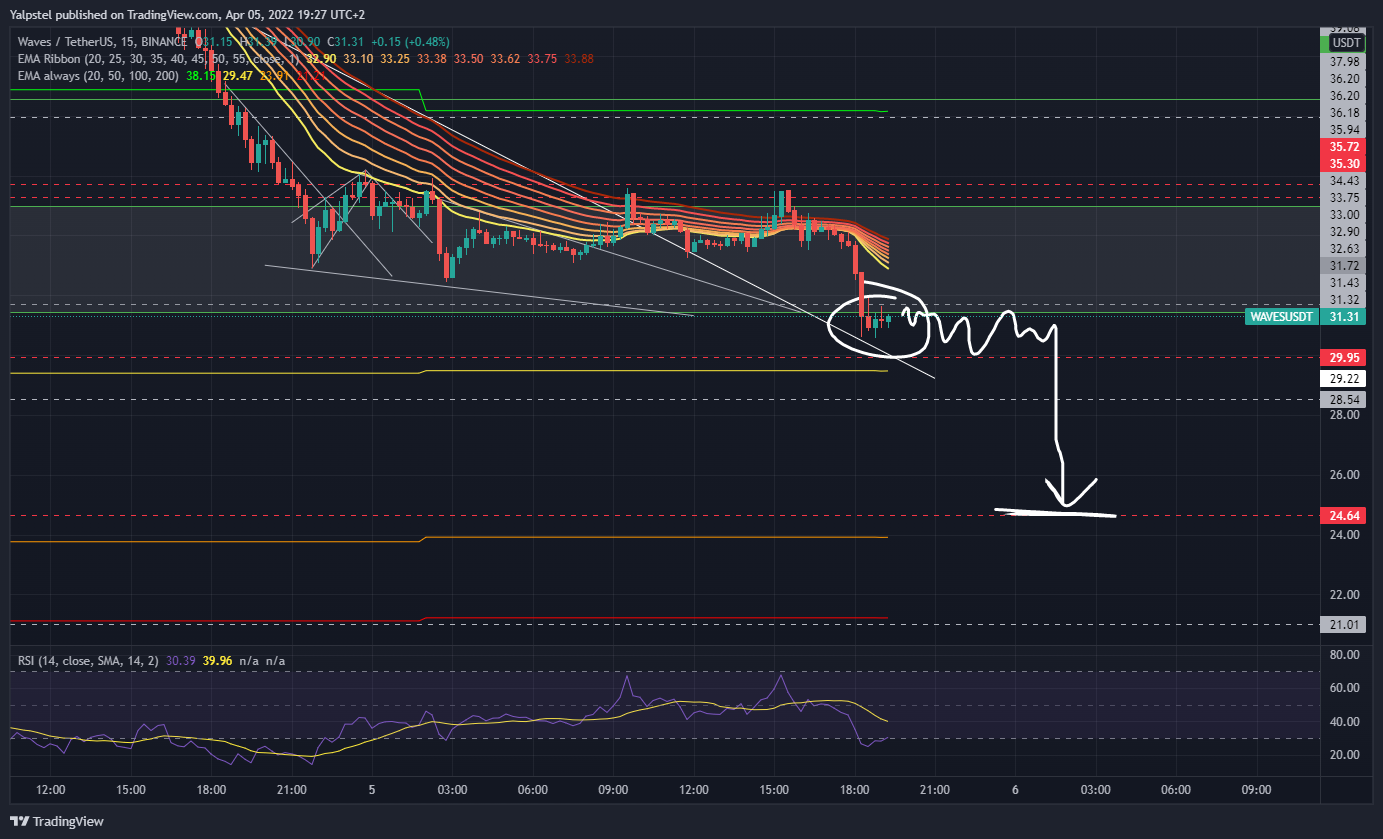Open the USDT currency selector on the price axis

pyautogui.click(x=1348, y=43)
